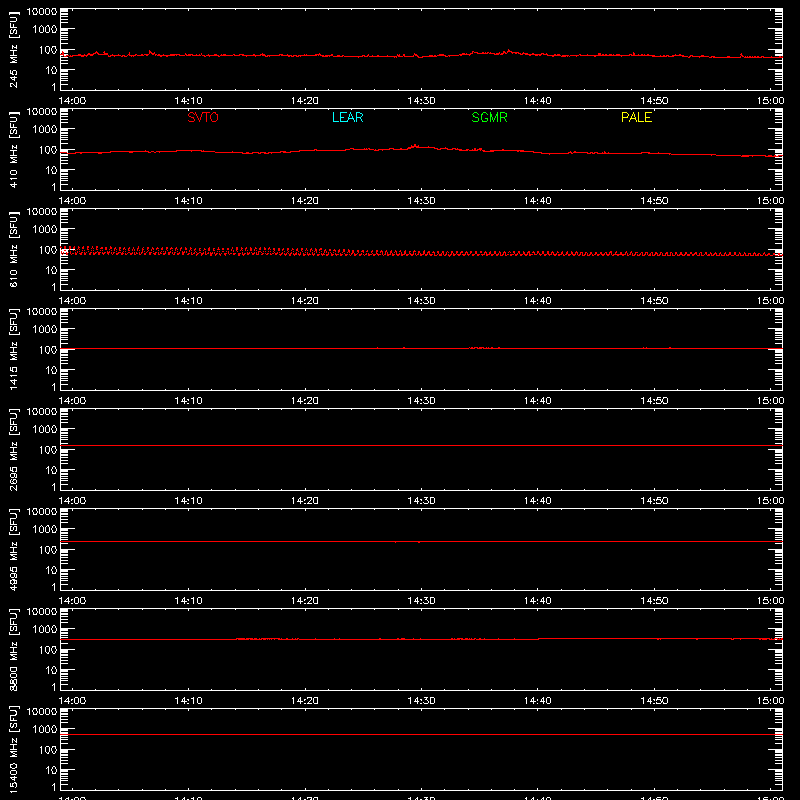Image resolution: width=800 pixels, height=800 pixels.
Task: Click the green SGMR station label
Action: [489, 117]
